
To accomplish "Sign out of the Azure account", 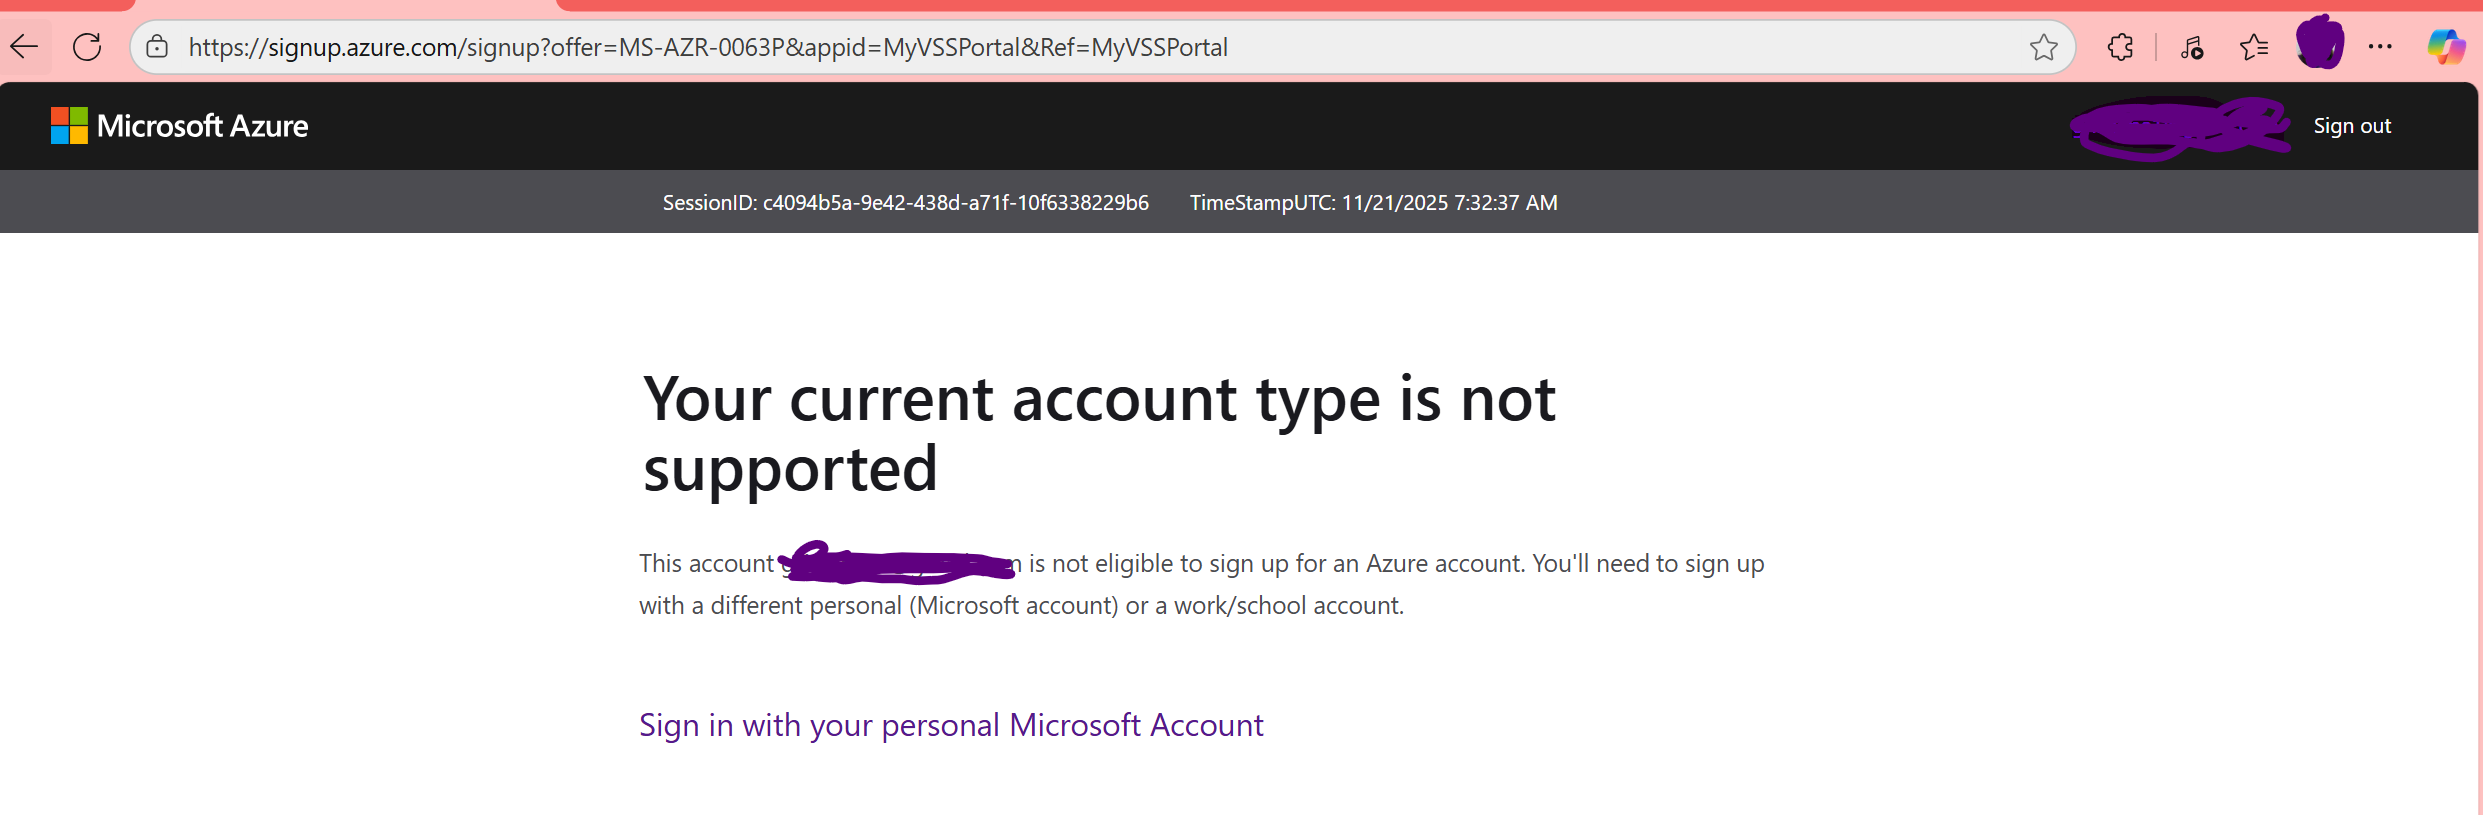I will pos(2352,126).
